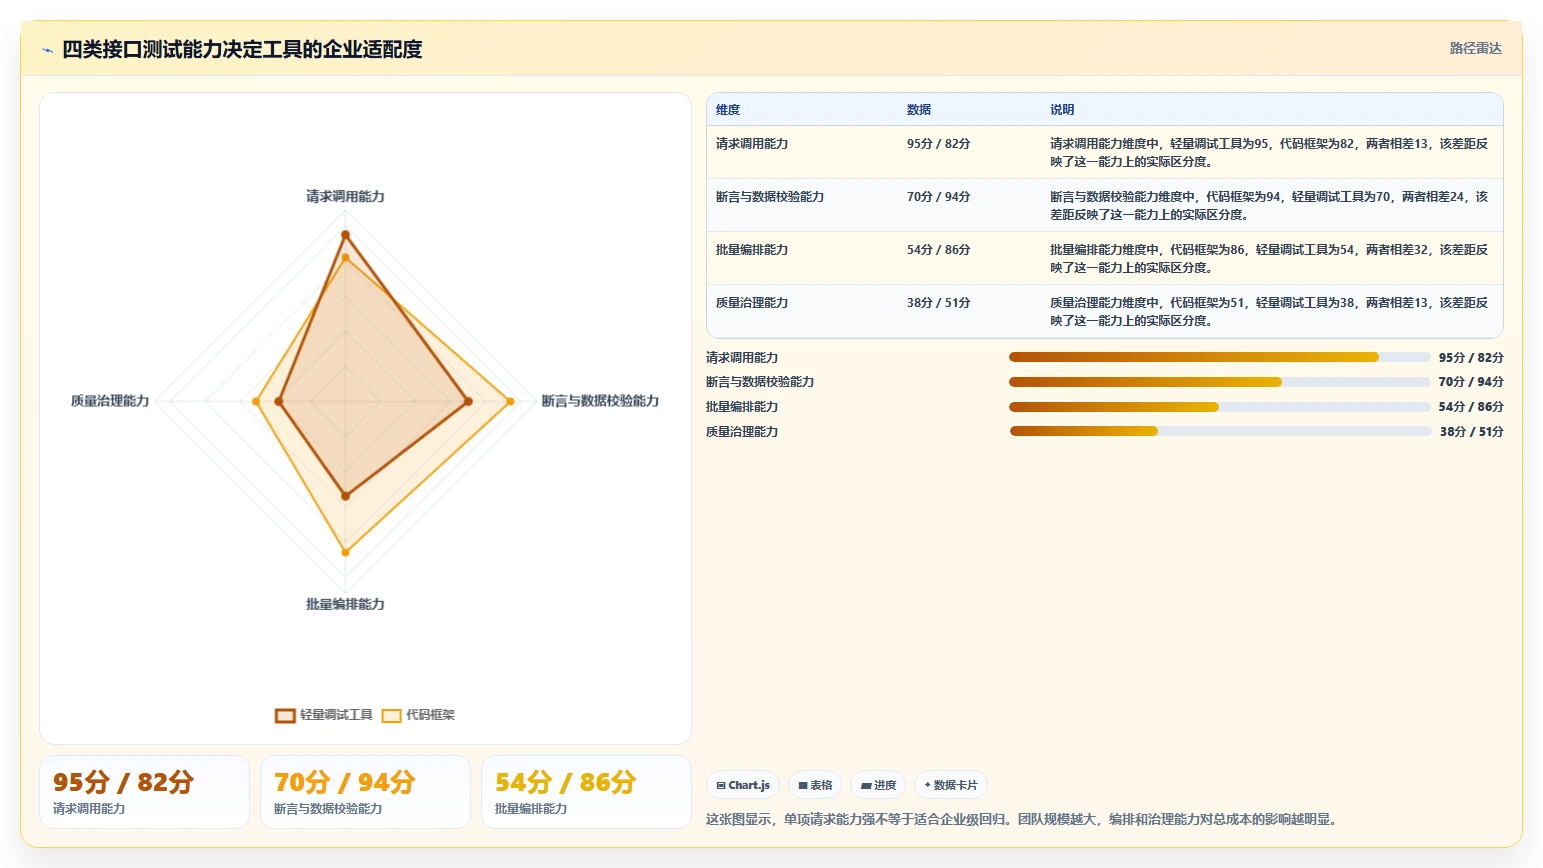Open the 70分 / 94分 data card
The height and width of the screenshot is (868, 1543).
coord(365,792)
